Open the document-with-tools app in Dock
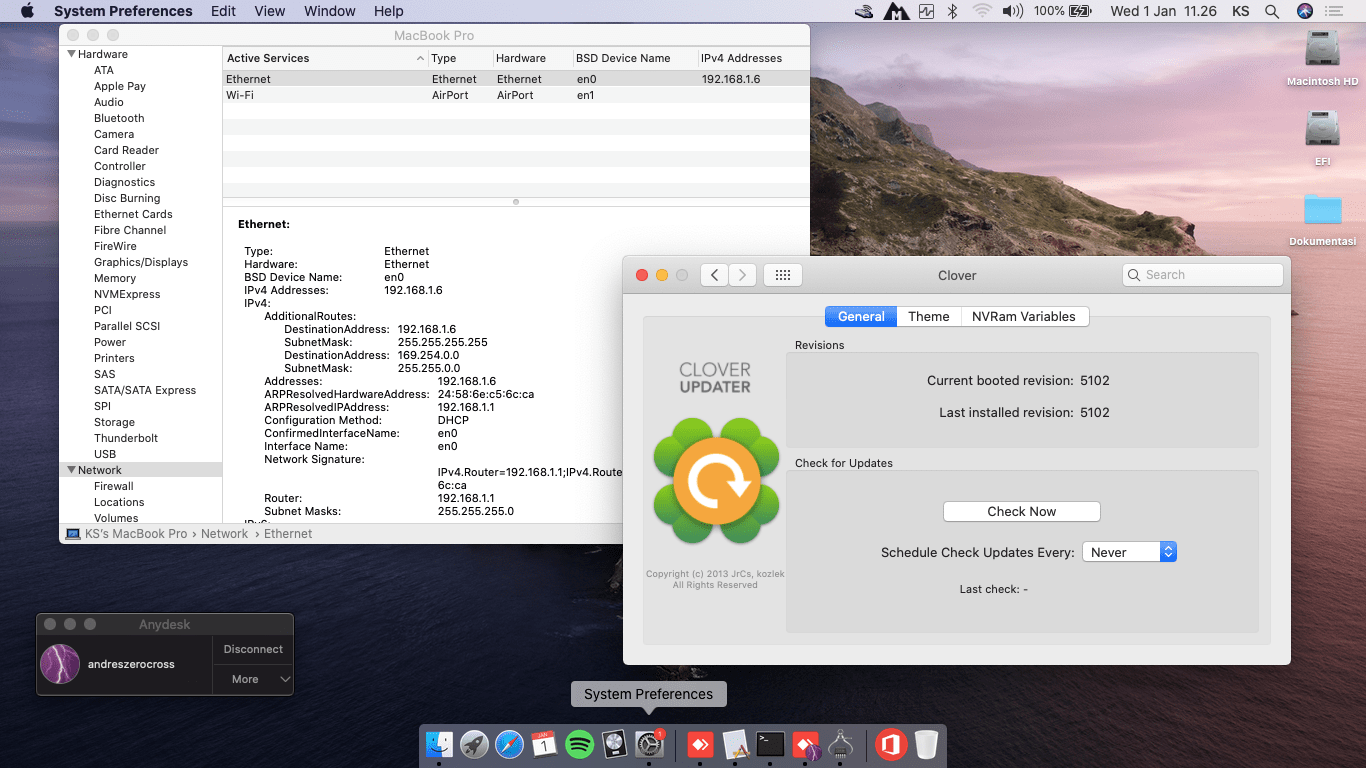 [x=735, y=744]
